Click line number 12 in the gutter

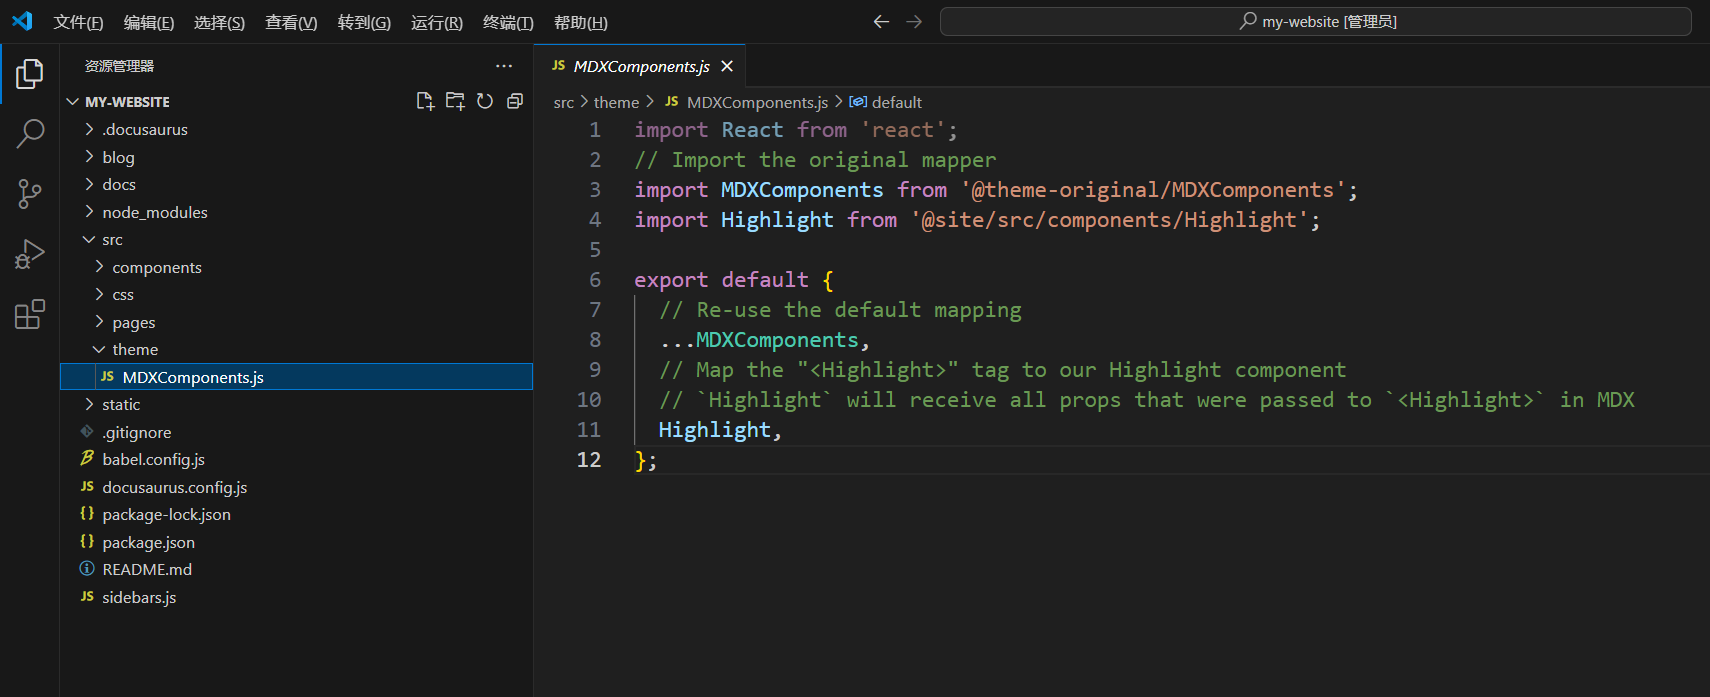(589, 460)
